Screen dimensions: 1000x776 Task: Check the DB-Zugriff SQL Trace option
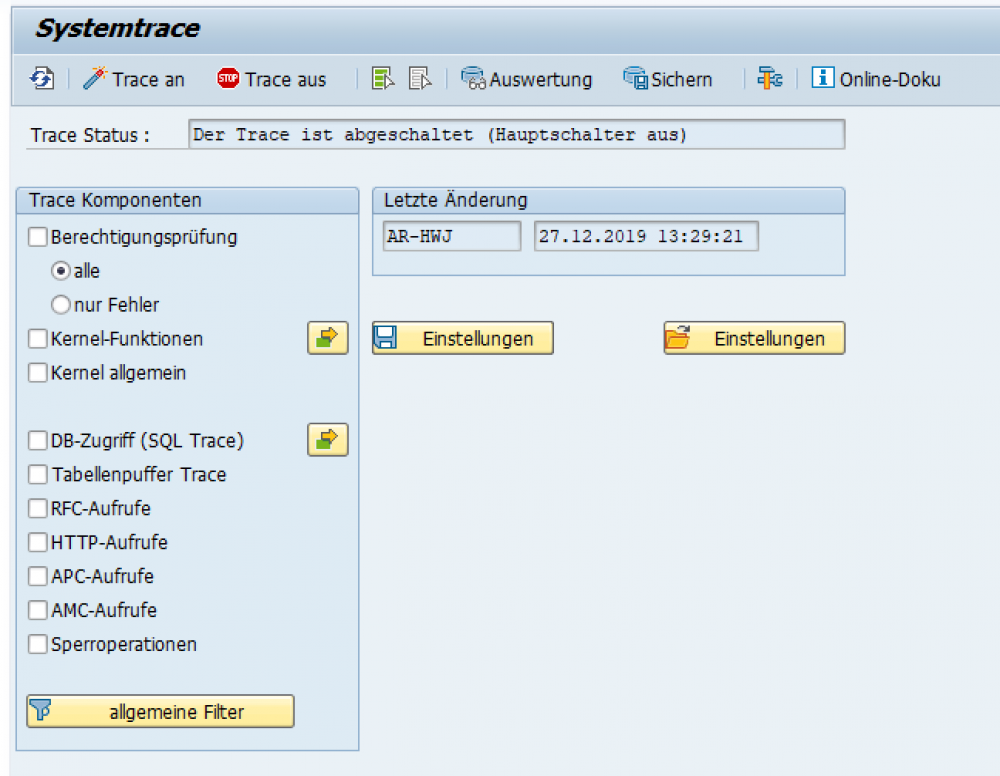37,440
